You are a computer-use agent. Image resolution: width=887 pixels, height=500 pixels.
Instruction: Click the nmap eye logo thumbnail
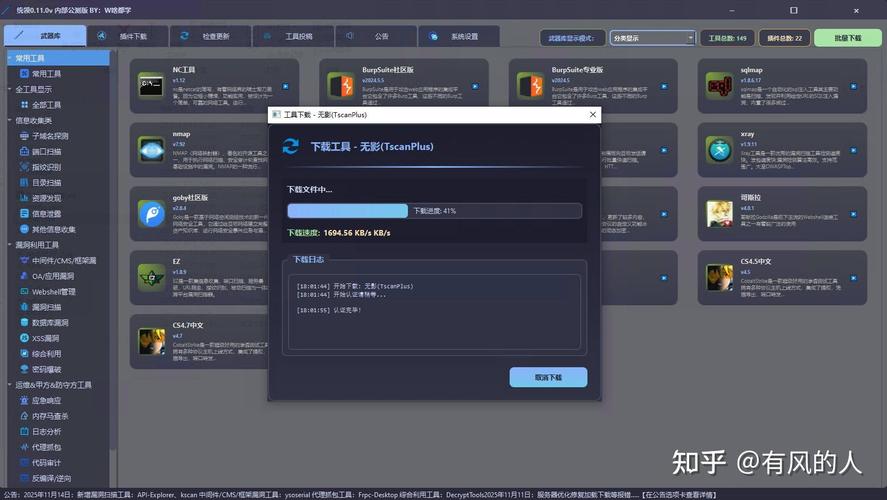coord(151,150)
